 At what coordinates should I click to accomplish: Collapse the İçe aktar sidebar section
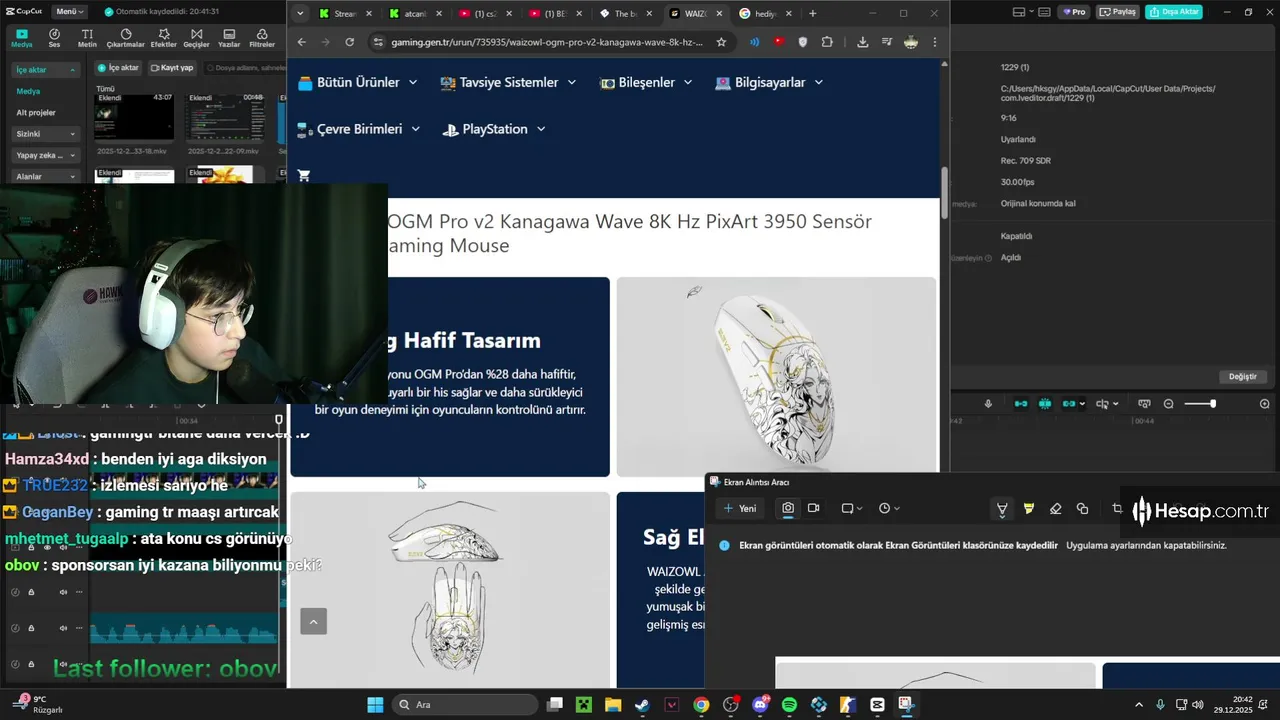[46, 70]
